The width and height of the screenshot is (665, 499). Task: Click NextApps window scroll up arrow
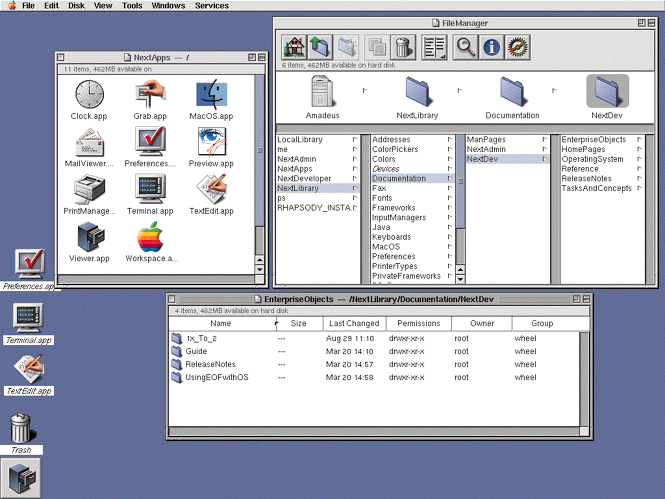coord(260,259)
